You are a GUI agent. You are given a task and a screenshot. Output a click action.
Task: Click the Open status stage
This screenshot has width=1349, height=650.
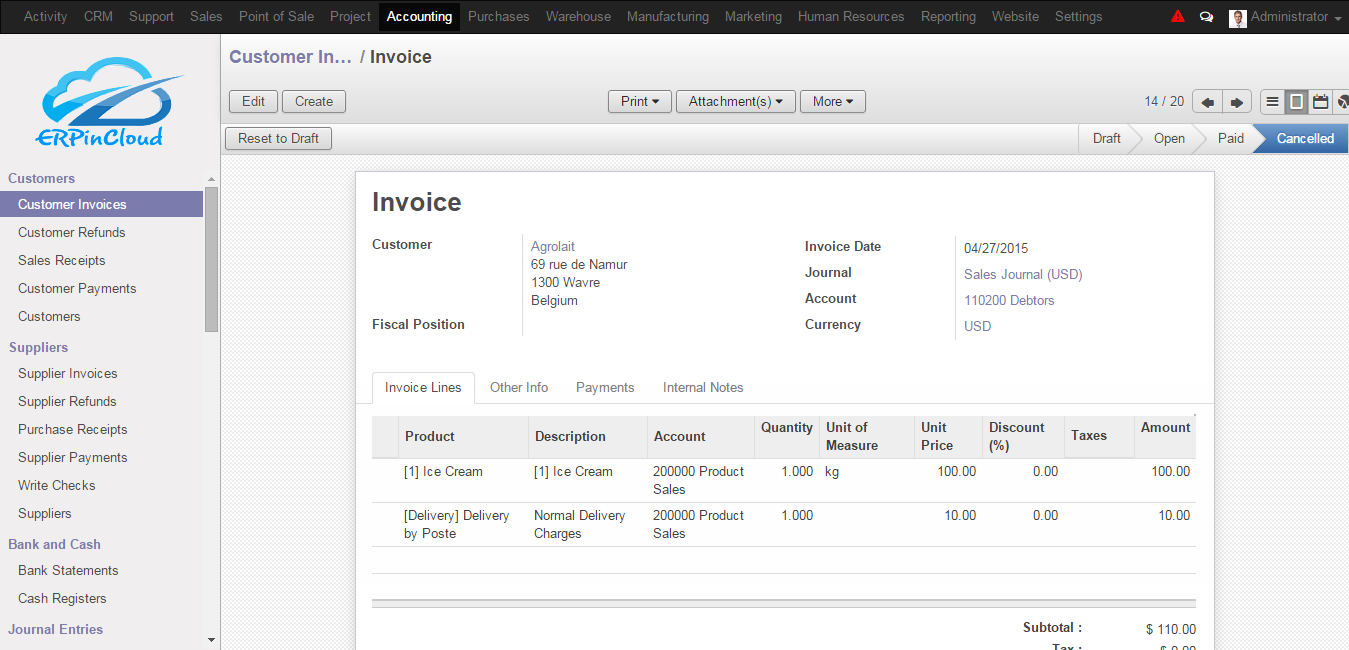(x=1169, y=139)
